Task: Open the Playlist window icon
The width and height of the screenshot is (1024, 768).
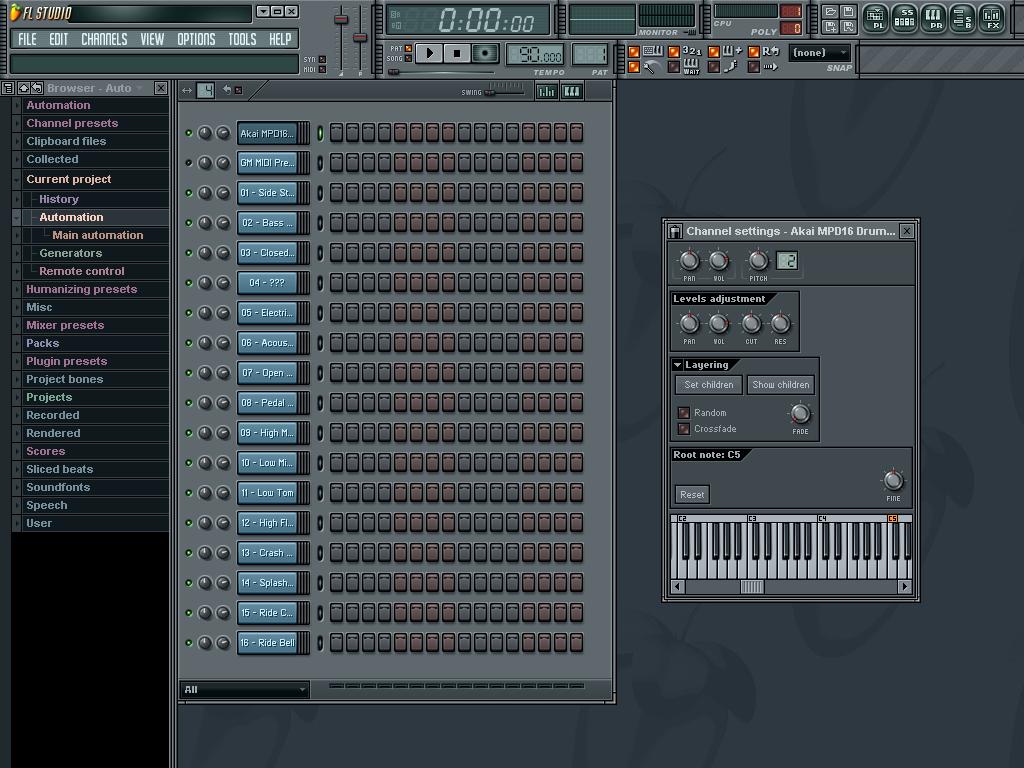Action: pos(875,17)
